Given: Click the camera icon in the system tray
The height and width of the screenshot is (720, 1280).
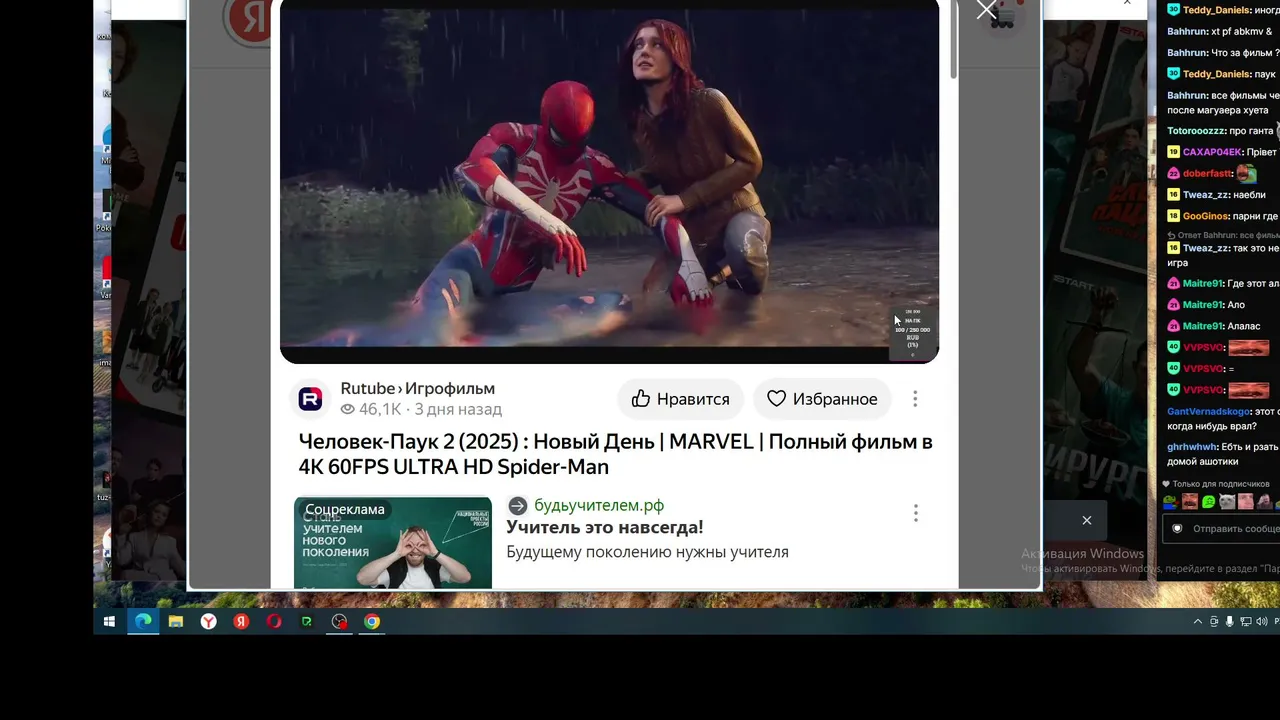Looking at the screenshot, I should pos(1214,622).
